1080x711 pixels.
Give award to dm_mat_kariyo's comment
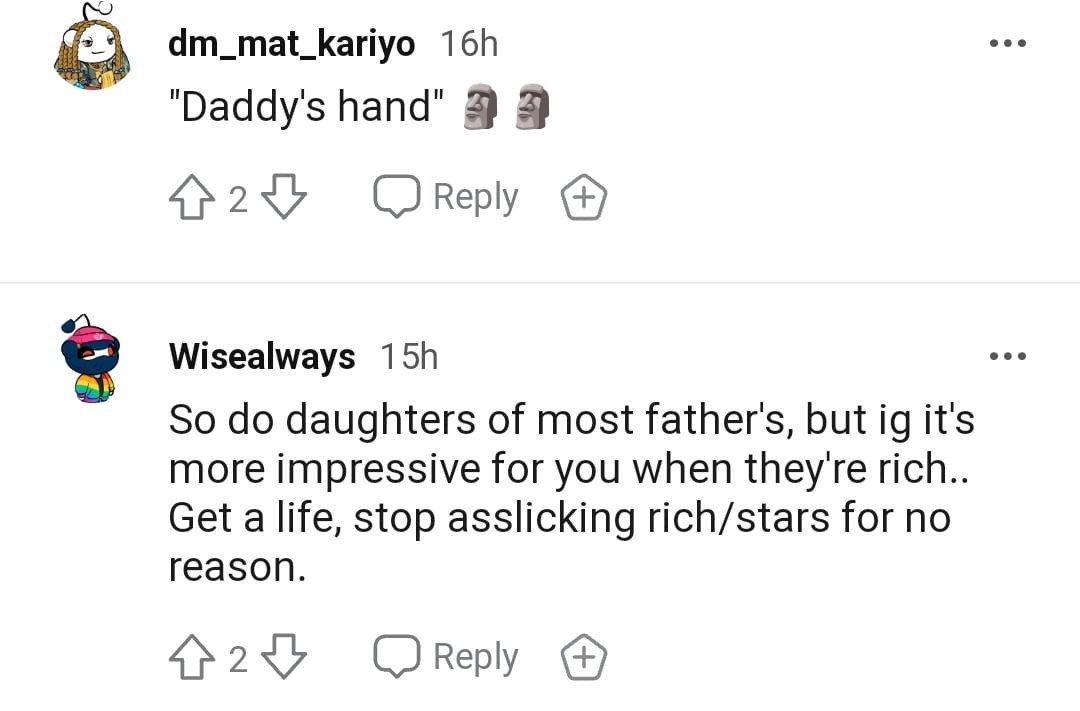point(583,198)
